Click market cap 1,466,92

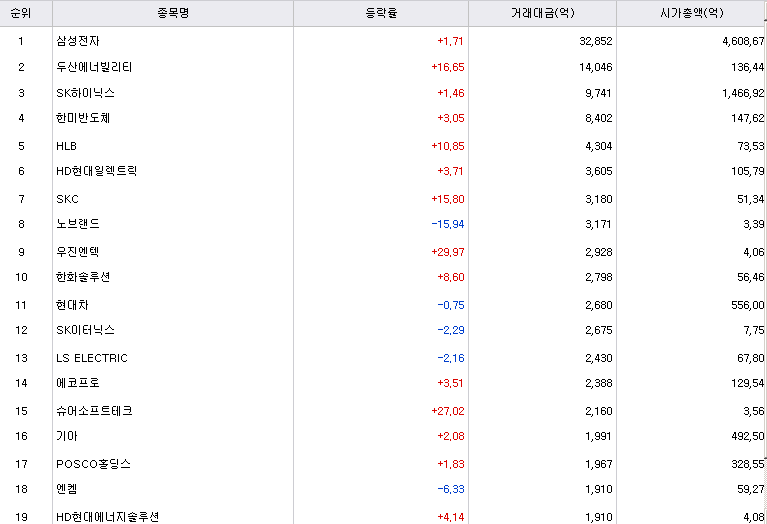pos(743,93)
